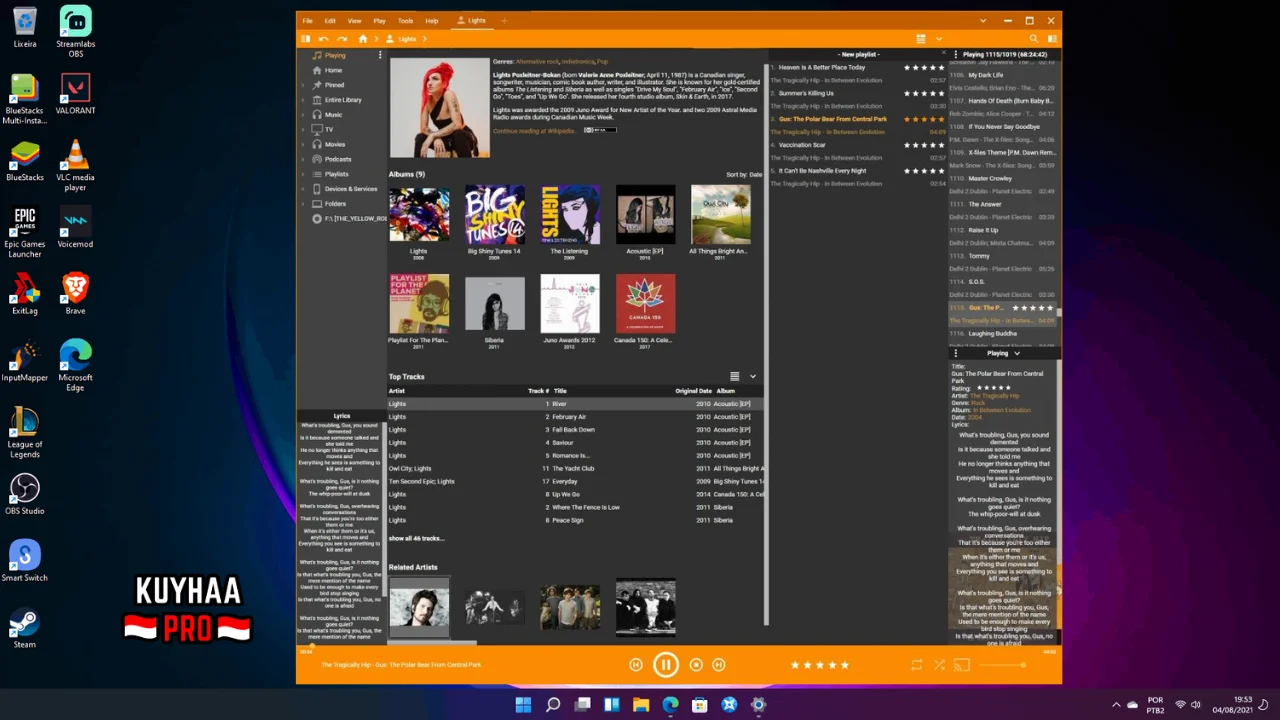Click the Alternative rock genre link
Viewport: 1280px width, 720px height.
coord(537,62)
